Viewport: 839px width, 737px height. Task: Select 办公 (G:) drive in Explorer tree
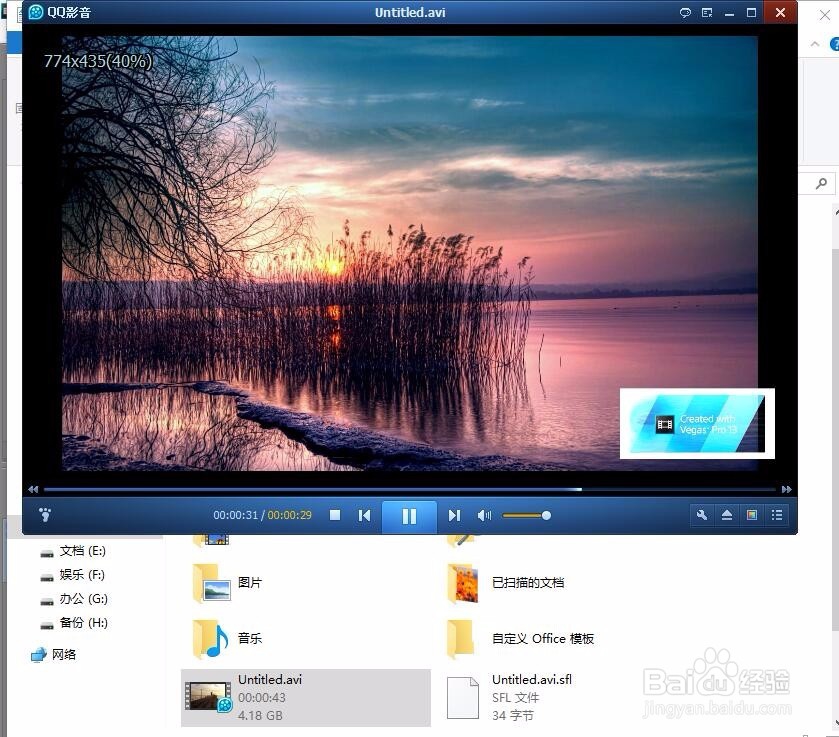coord(74,598)
